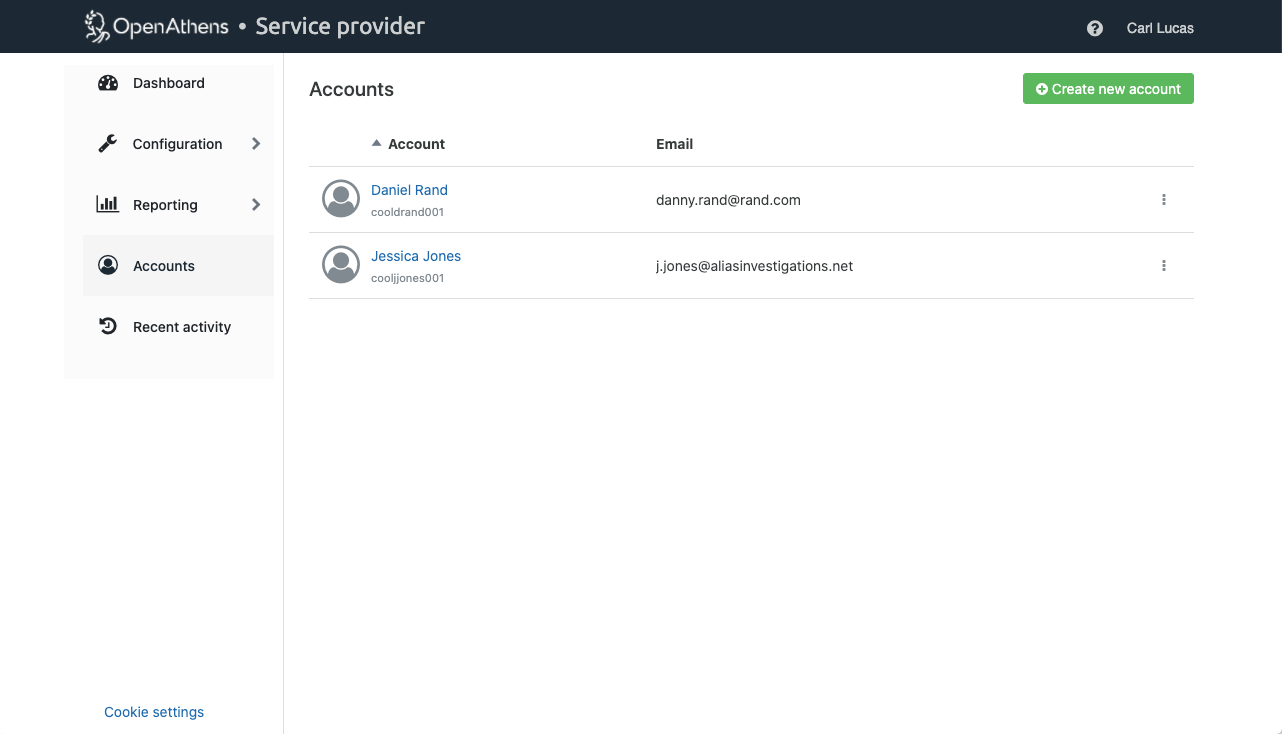Image resolution: width=1282 pixels, height=734 pixels.
Task: Open the options menu for Daniel Rand
Action: 1164,200
